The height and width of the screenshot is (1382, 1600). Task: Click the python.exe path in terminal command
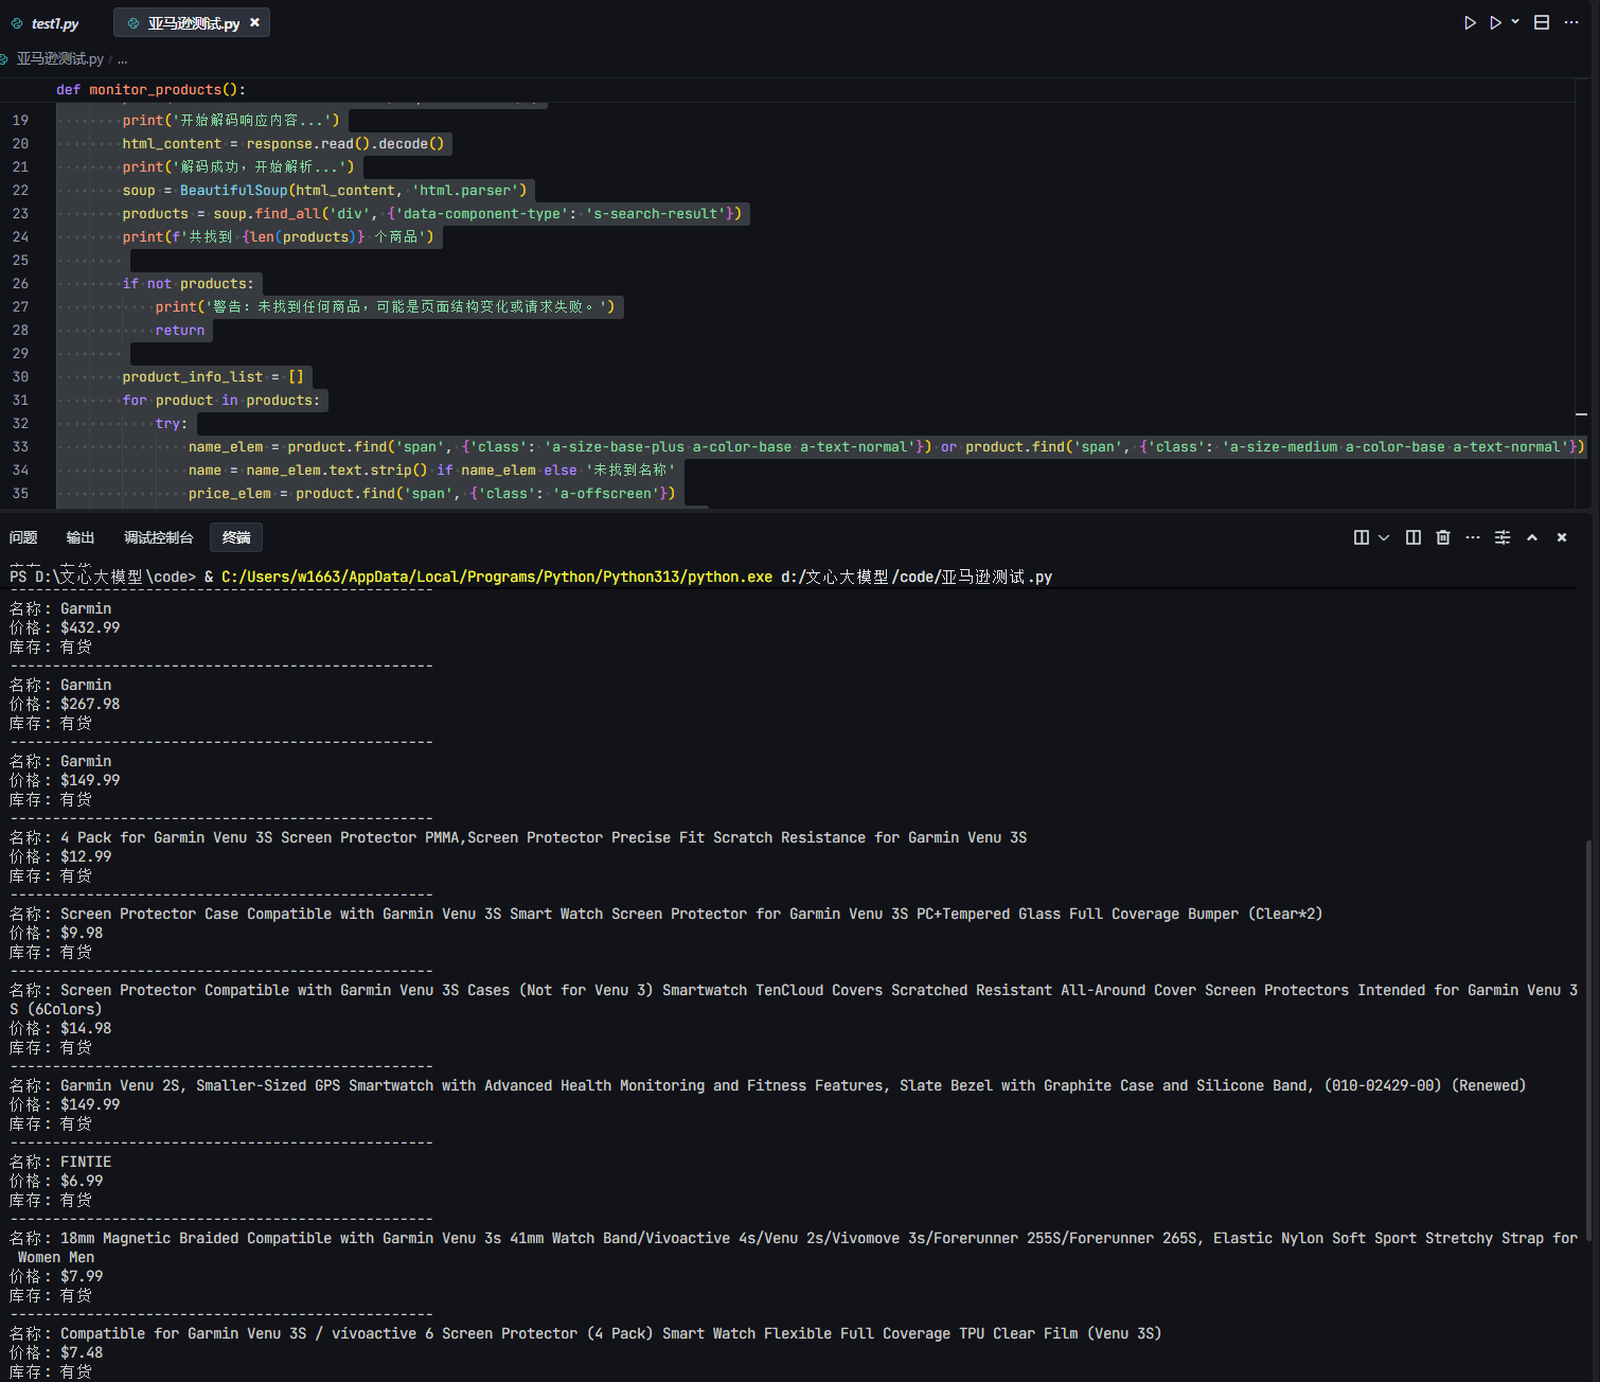coord(497,577)
